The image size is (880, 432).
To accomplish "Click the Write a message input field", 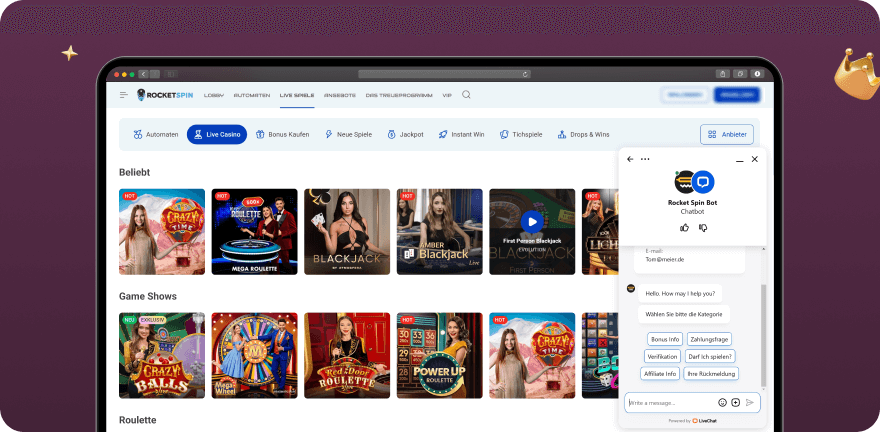I will tap(670, 402).
